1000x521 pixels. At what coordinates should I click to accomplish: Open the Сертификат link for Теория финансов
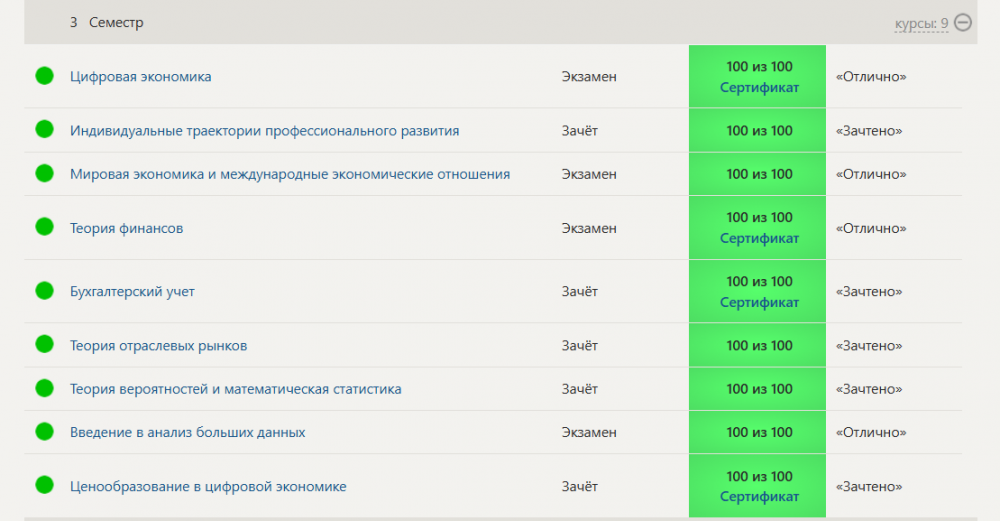(759, 238)
